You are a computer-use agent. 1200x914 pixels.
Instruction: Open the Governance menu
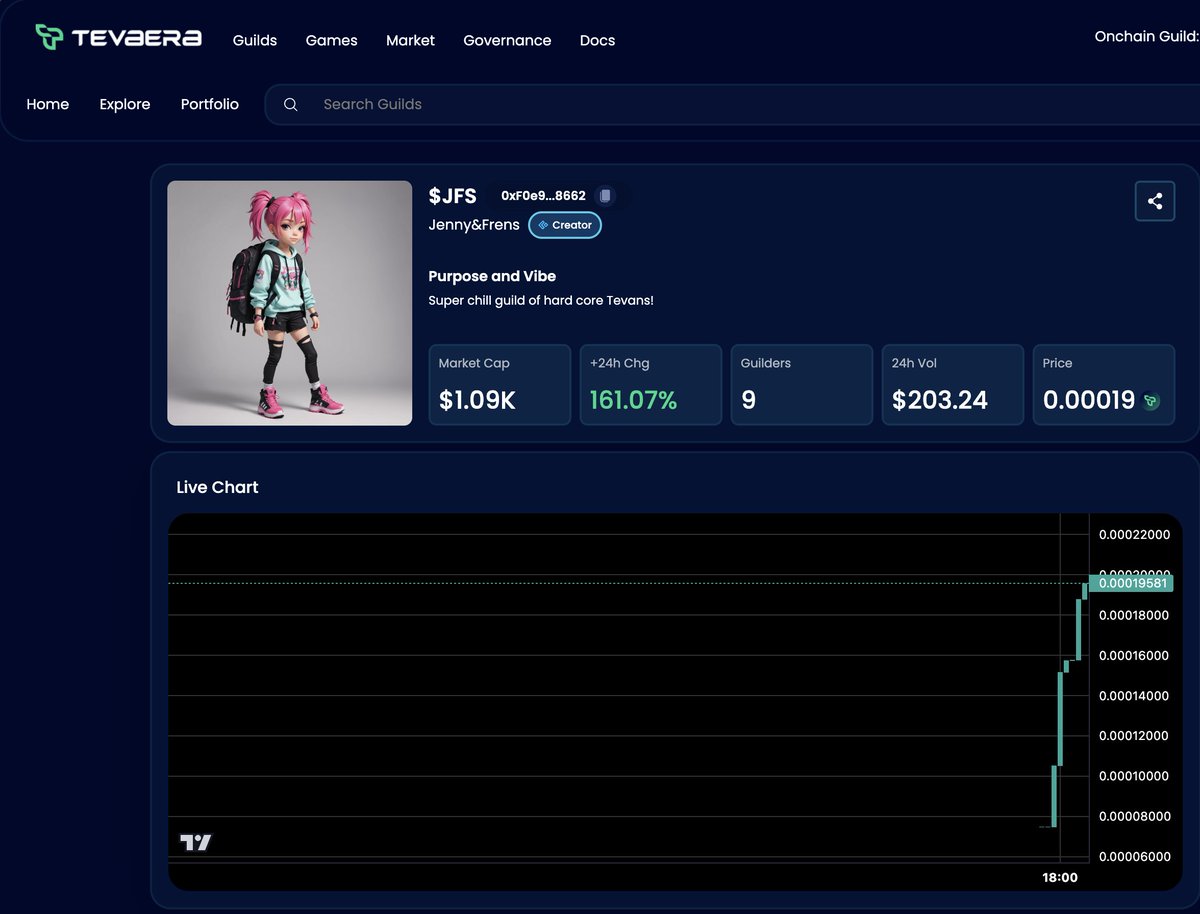click(x=507, y=40)
